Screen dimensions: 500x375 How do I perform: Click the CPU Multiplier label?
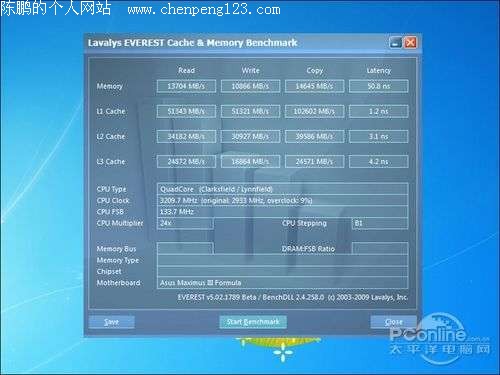[120, 223]
